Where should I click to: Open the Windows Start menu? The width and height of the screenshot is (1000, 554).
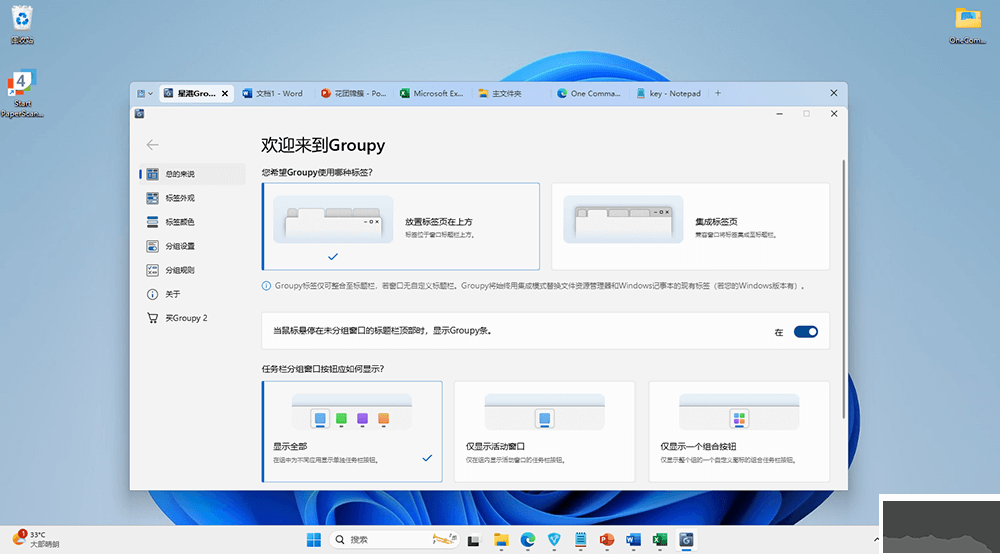[x=314, y=540]
